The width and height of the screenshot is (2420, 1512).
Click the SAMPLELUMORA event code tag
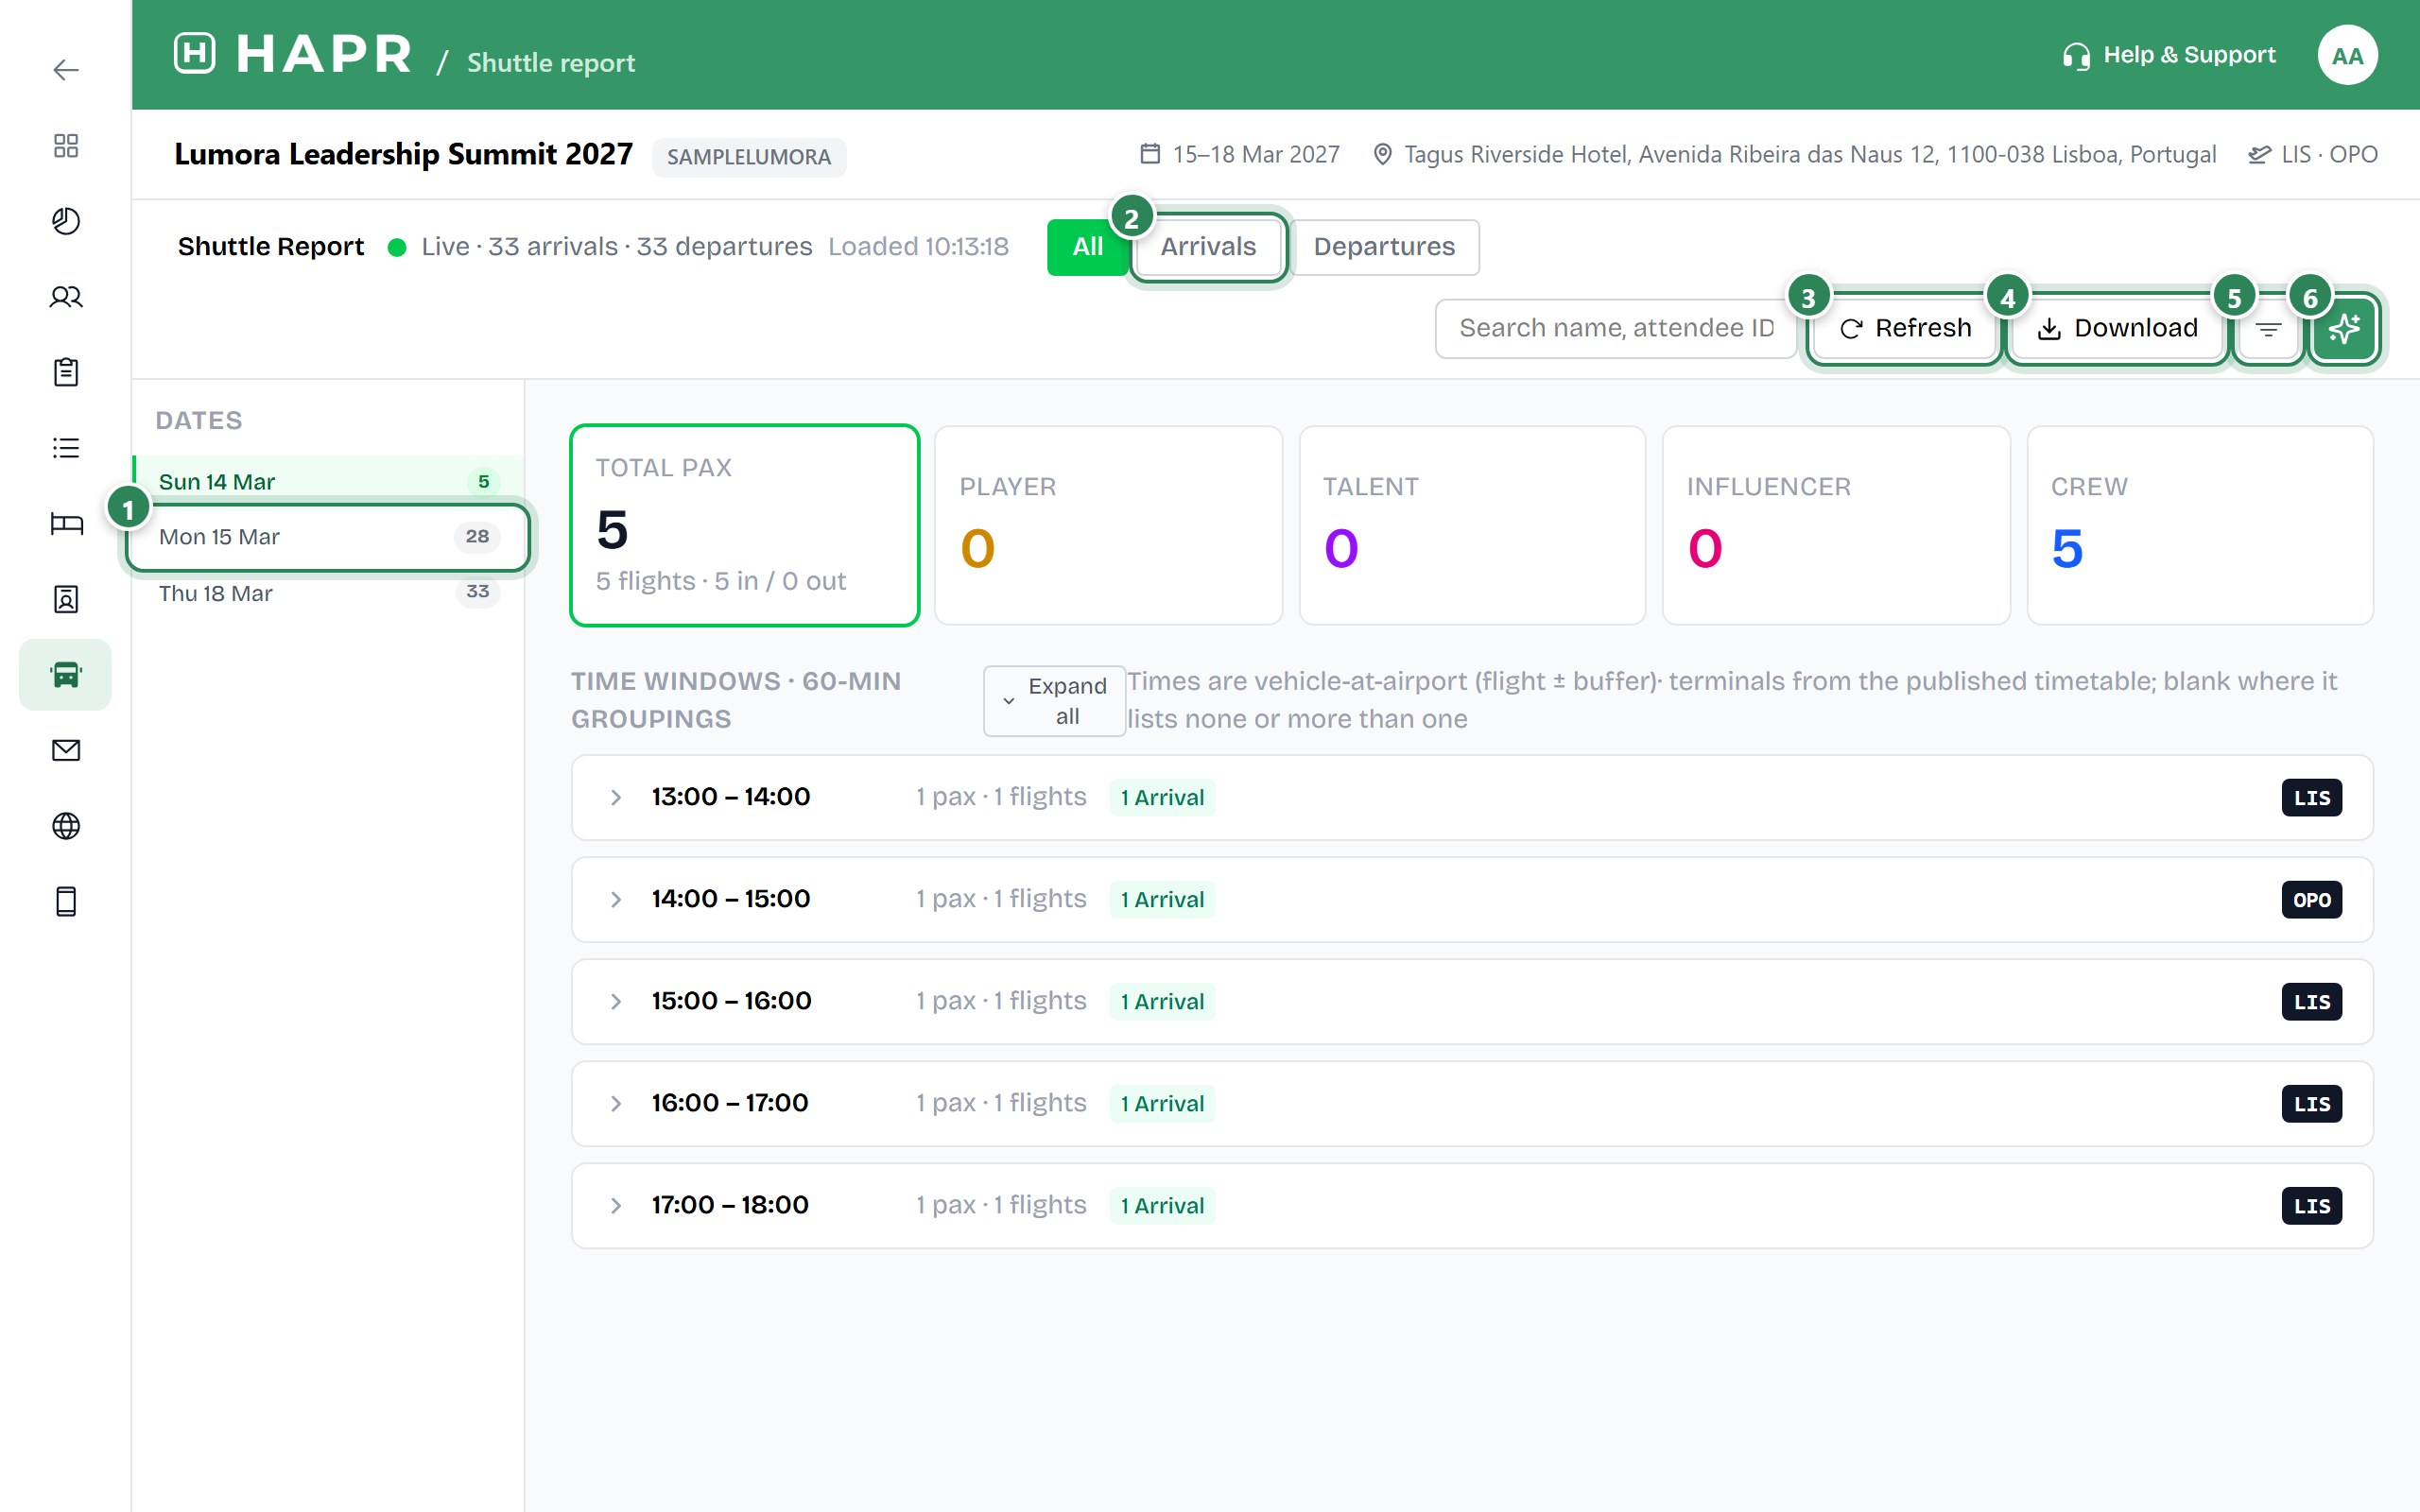click(749, 157)
